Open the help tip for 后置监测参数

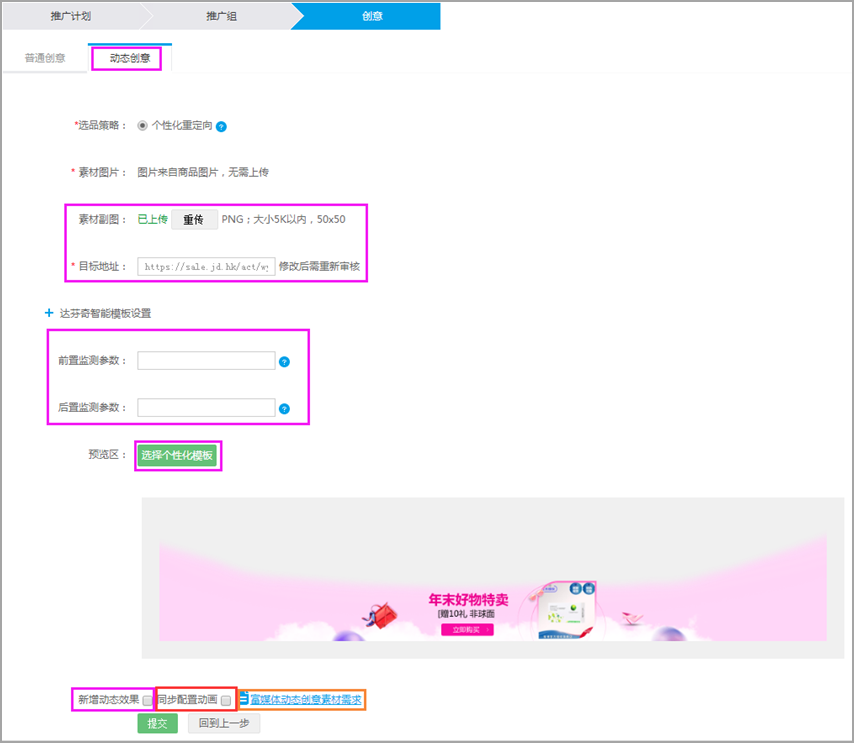pyautogui.click(x=285, y=407)
